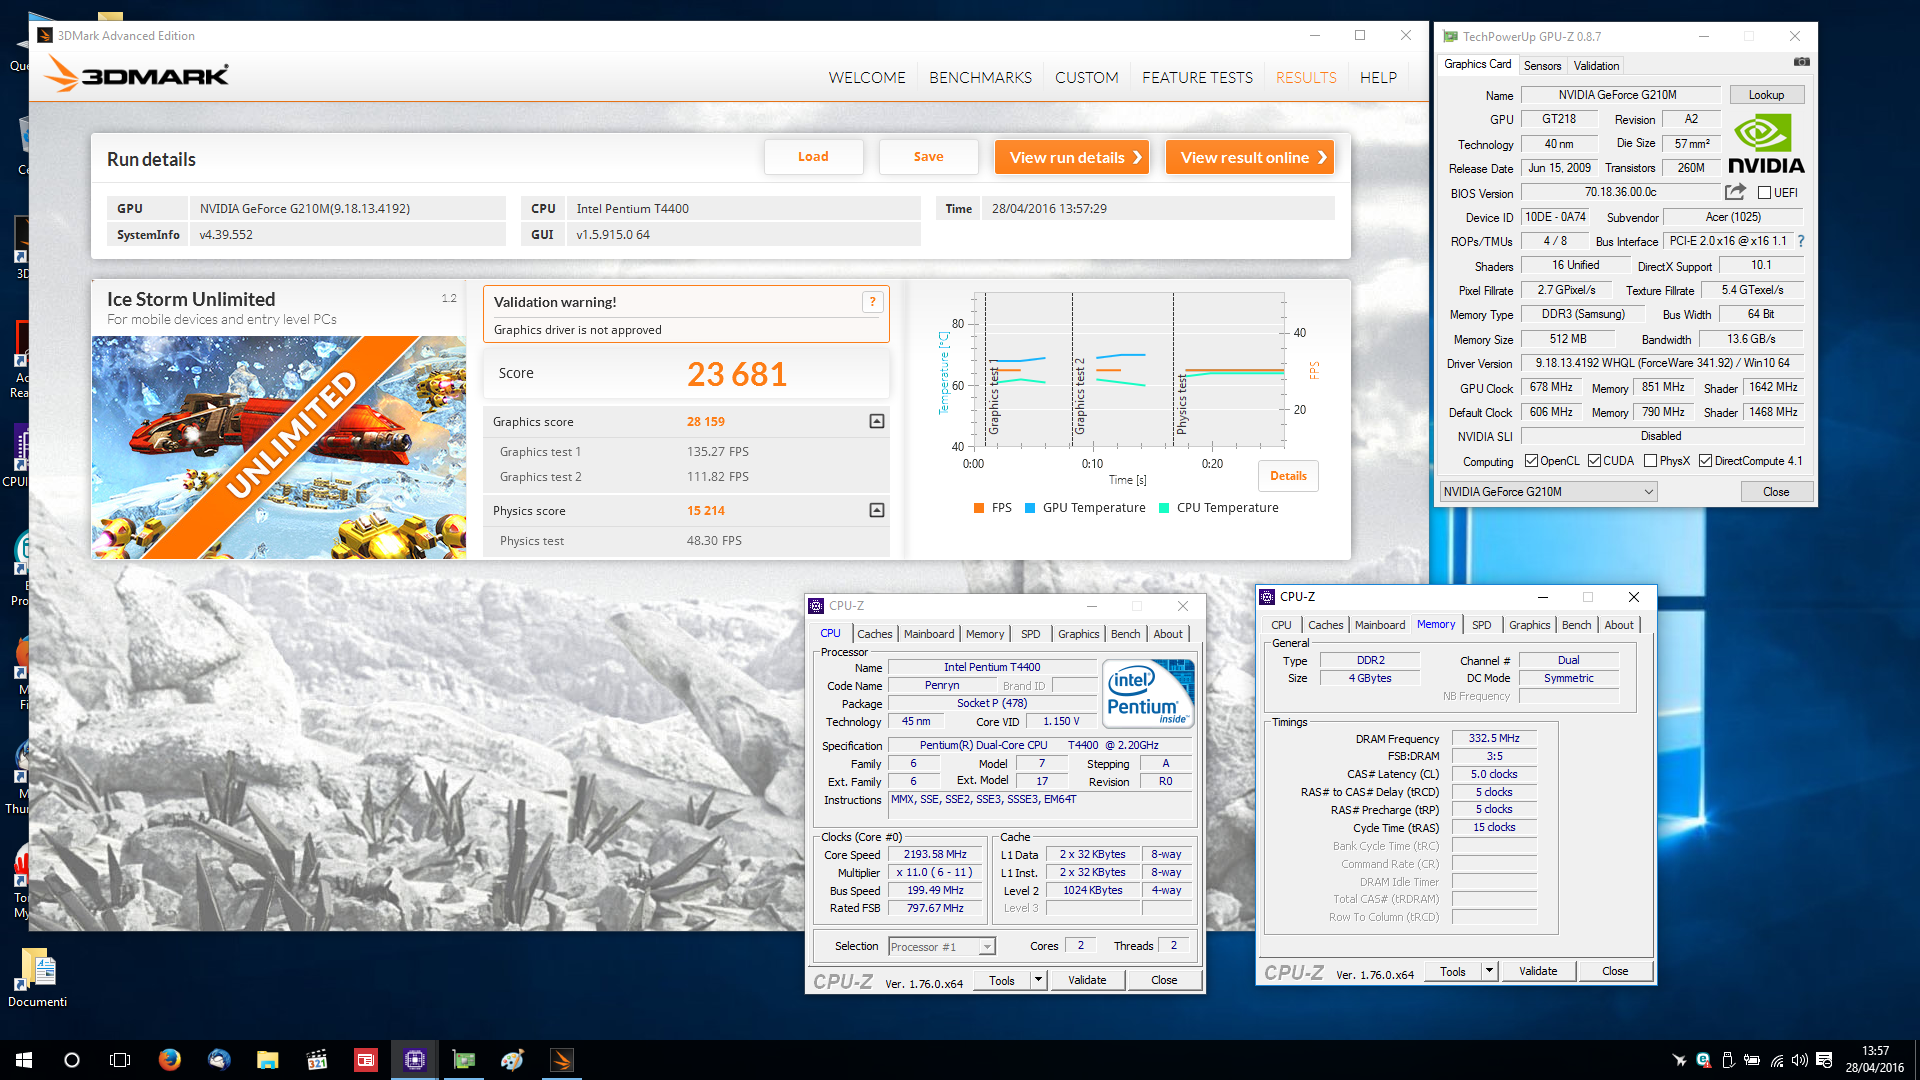Image resolution: width=1920 pixels, height=1080 pixels.
Task: Open the network Wi-Fi tray icon
Action: (1777, 1060)
